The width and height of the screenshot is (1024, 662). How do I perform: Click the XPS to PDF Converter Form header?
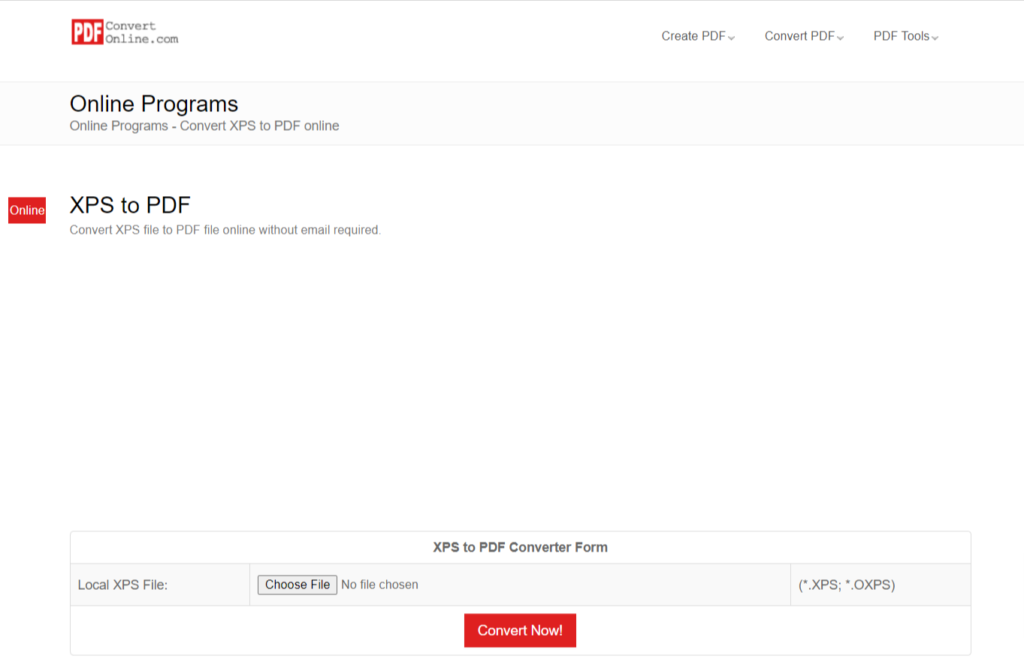point(519,547)
